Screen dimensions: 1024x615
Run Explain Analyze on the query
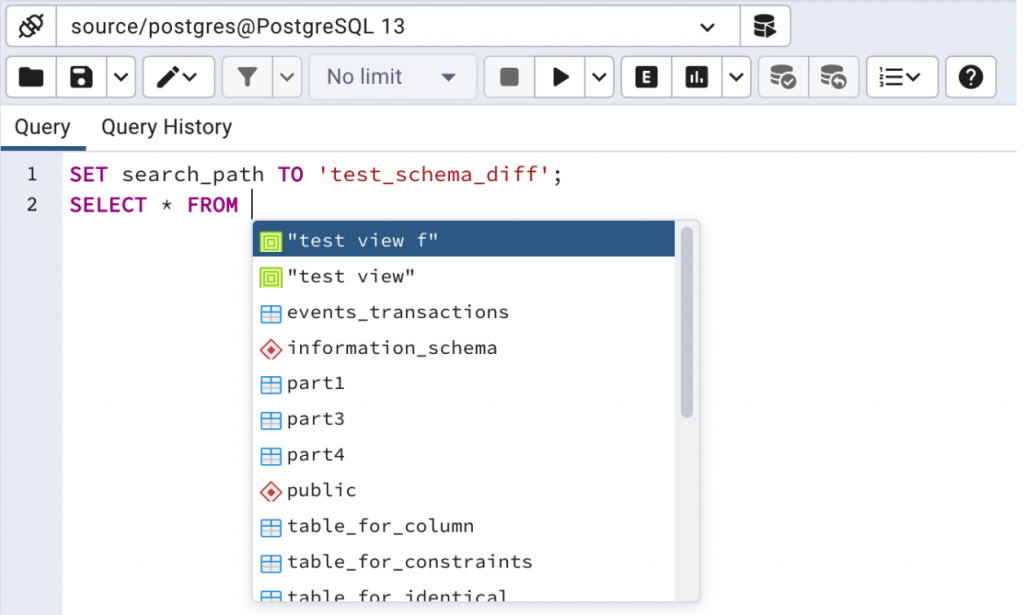pyautogui.click(x=696, y=77)
